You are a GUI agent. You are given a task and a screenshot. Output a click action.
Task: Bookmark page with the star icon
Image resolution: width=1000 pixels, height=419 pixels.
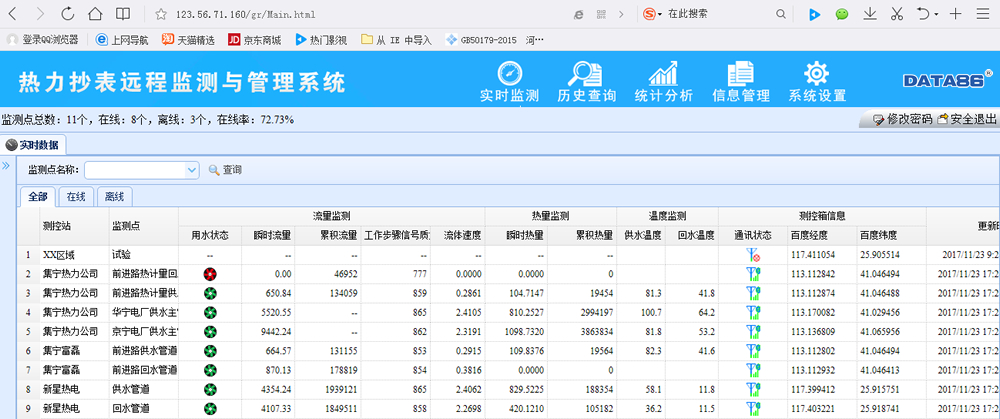tap(160, 14)
